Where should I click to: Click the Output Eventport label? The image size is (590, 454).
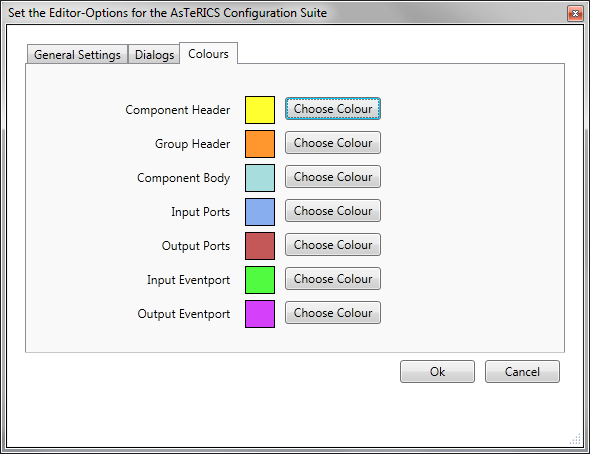click(184, 314)
